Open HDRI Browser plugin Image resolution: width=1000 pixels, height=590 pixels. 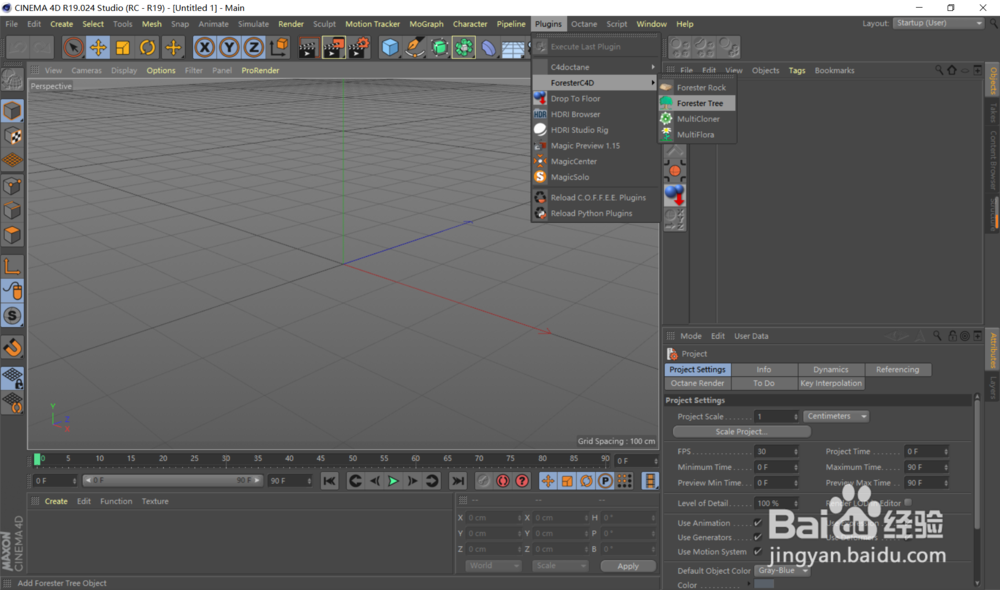pyautogui.click(x=595, y=115)
